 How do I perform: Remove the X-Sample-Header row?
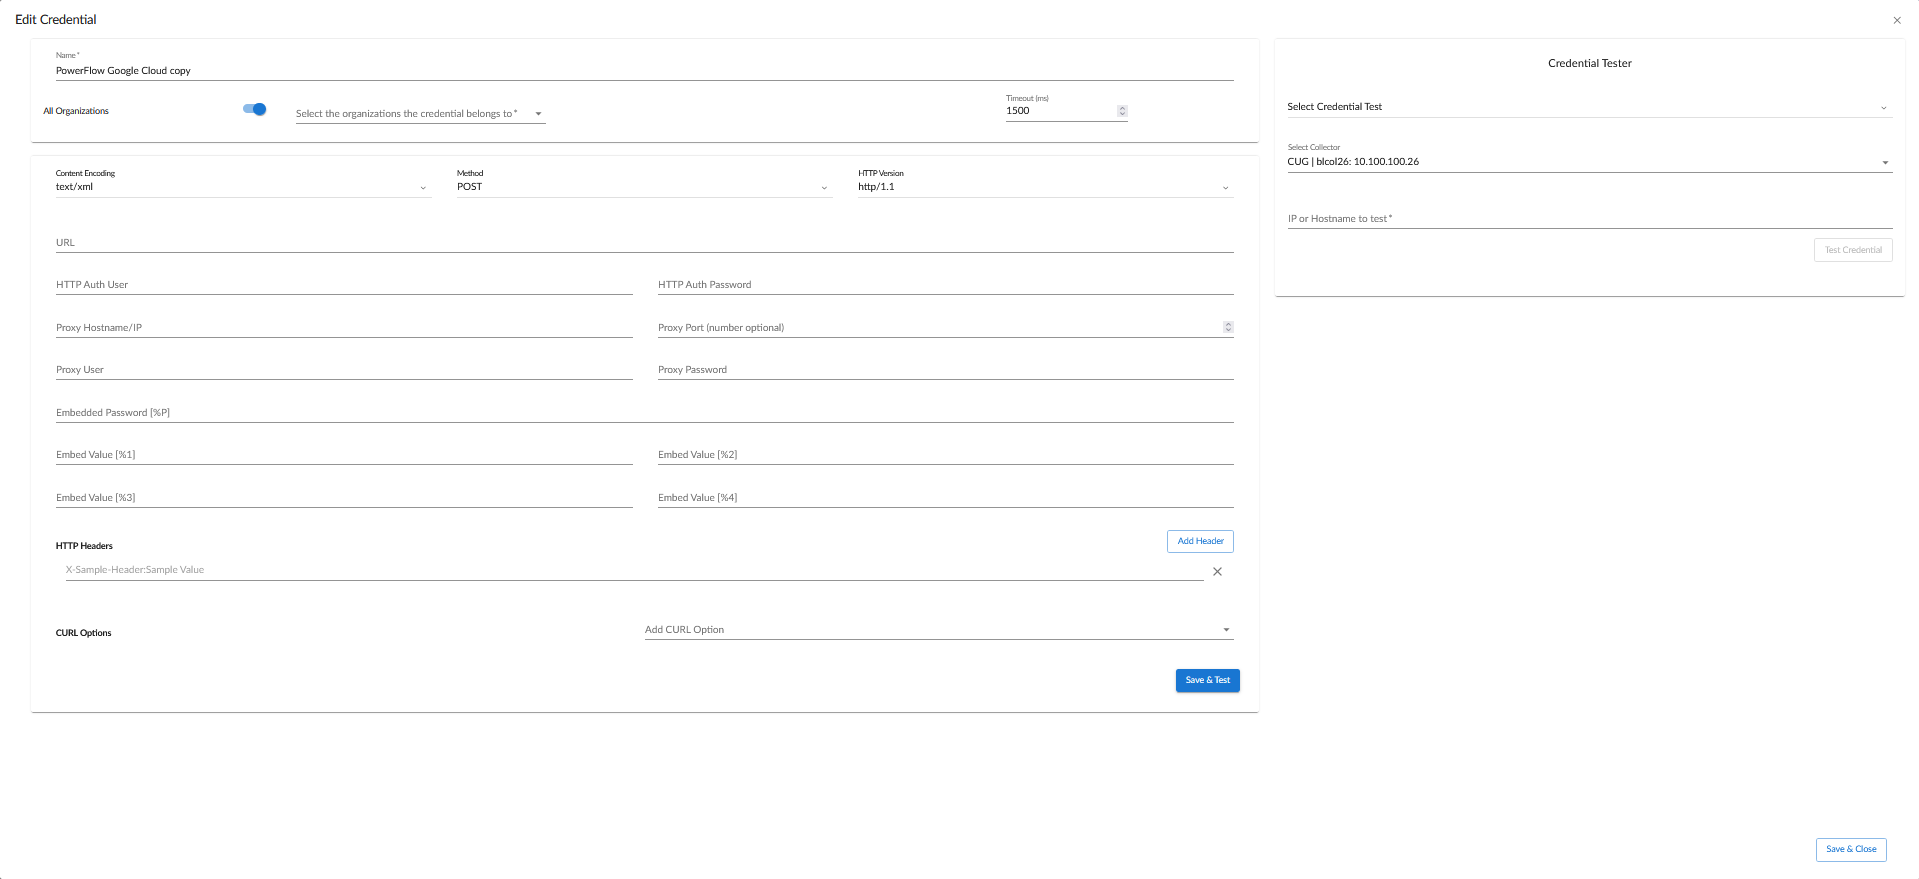tap(1217, 572)
